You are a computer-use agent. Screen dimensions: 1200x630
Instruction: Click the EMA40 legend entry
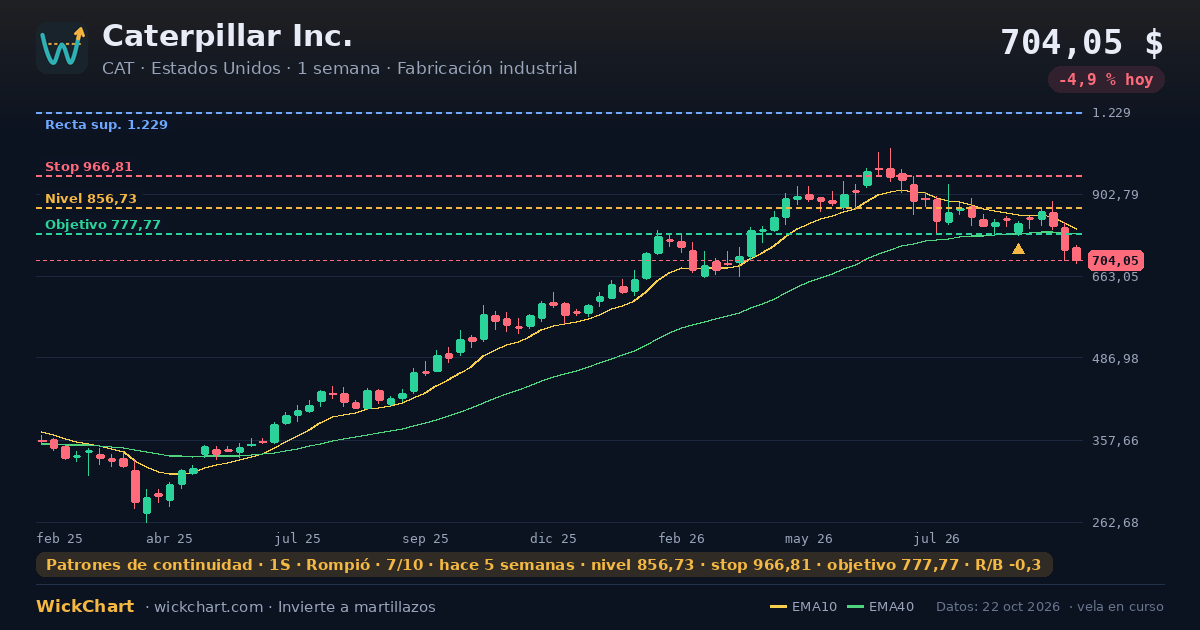[880, 607]
